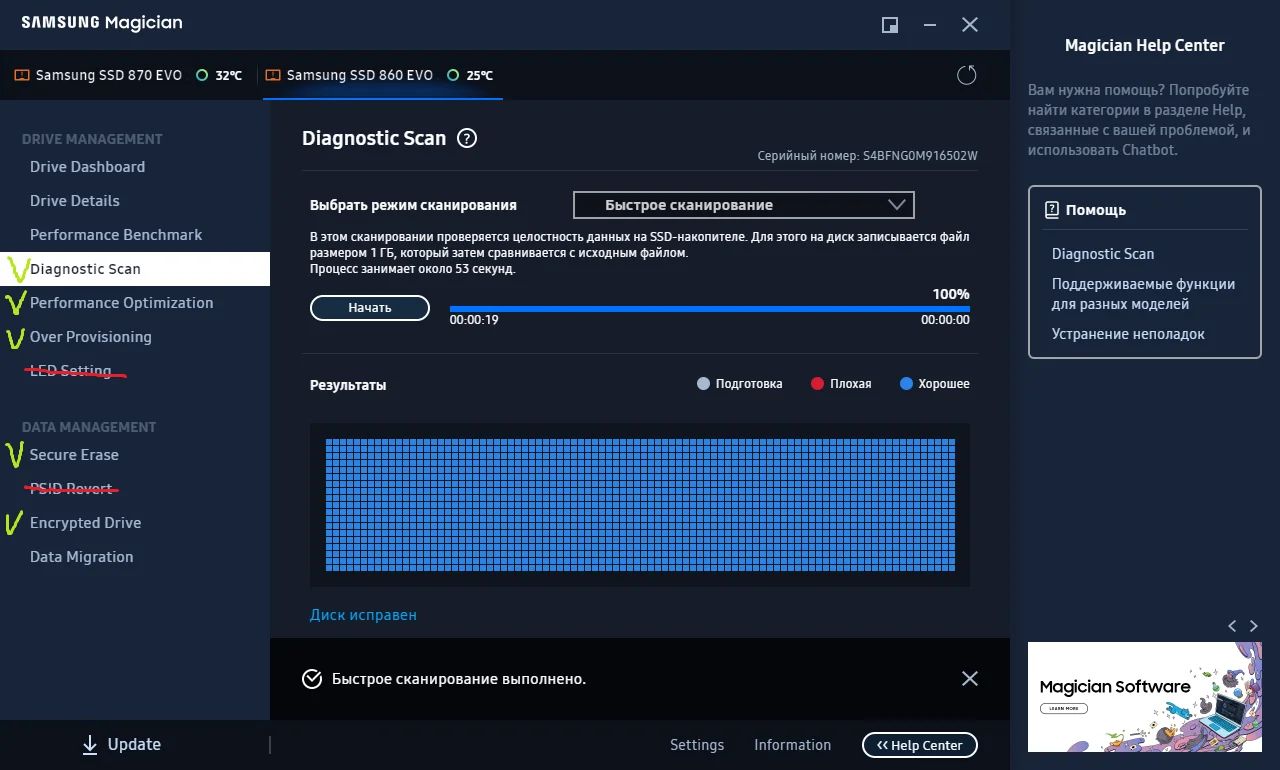Image resolution: width=1280 pixels, height=770 pixels.
Task: Click the gray Подготовка legend dot
Action: coord(703,384)
